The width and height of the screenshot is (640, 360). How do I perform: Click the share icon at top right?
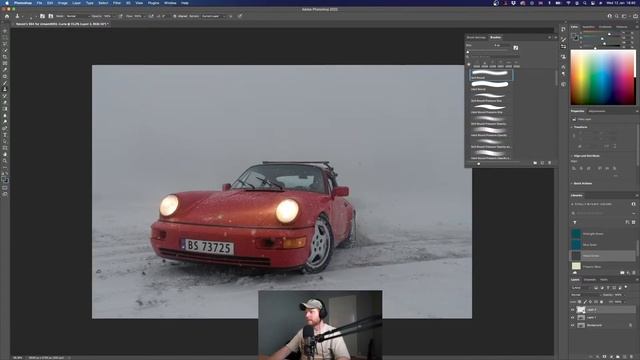click(636, 16)
